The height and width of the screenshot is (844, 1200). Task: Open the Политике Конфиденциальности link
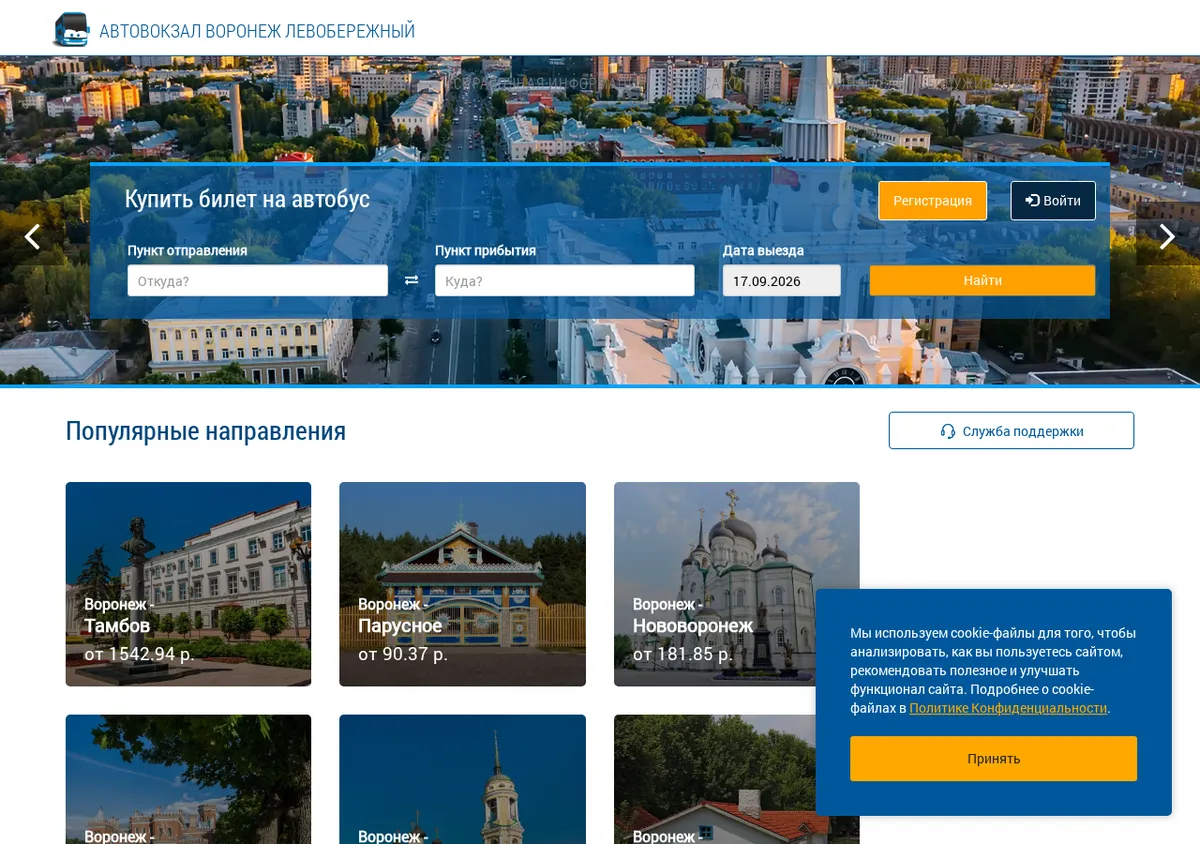(1008, 708)
